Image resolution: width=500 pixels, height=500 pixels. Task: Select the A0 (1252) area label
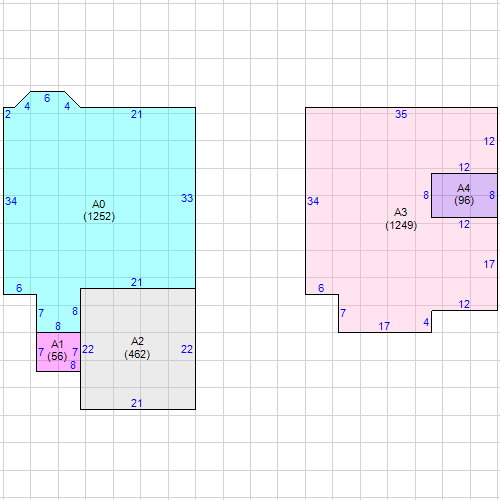99,210
